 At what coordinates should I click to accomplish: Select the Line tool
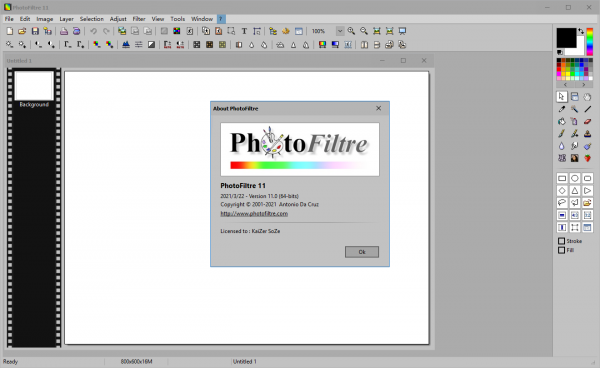point(587,109)
